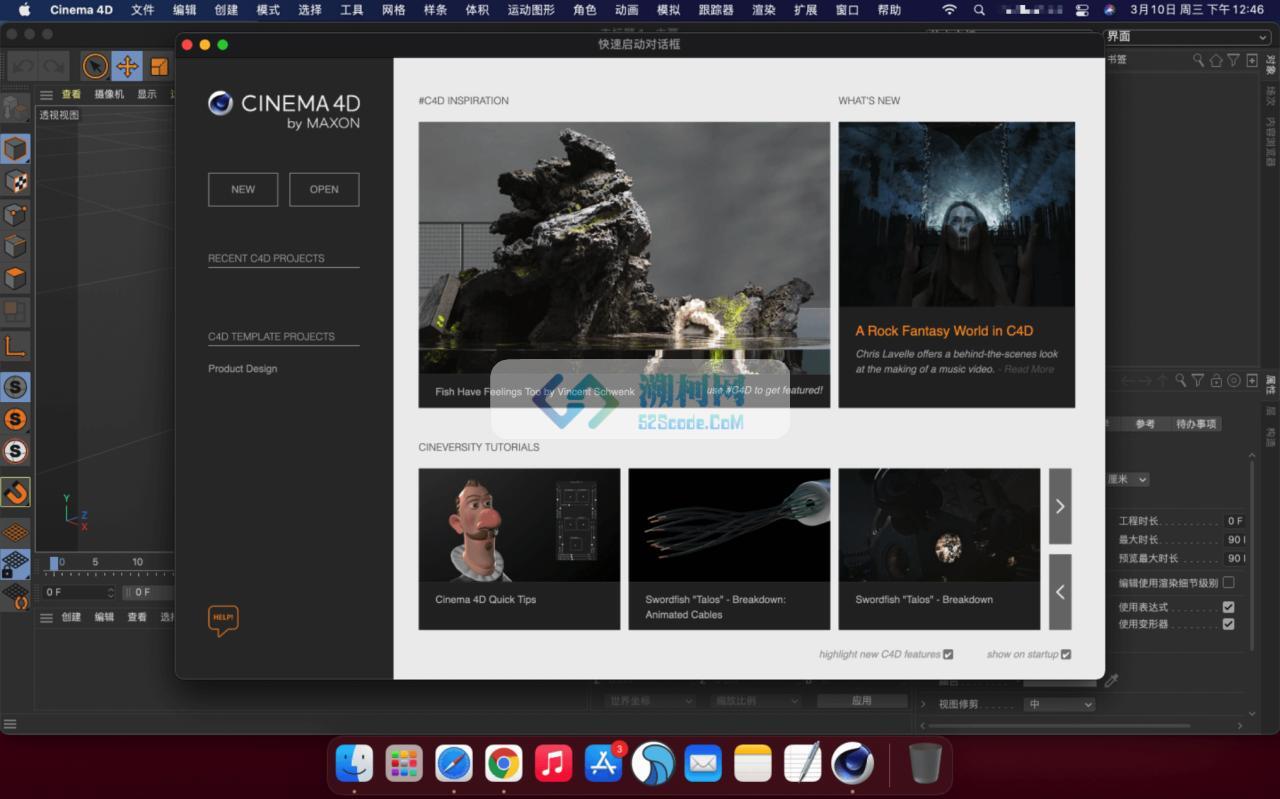
Task: Enable 编辑使用渲染细节级别 checkbox
Action: [1228, 582]
